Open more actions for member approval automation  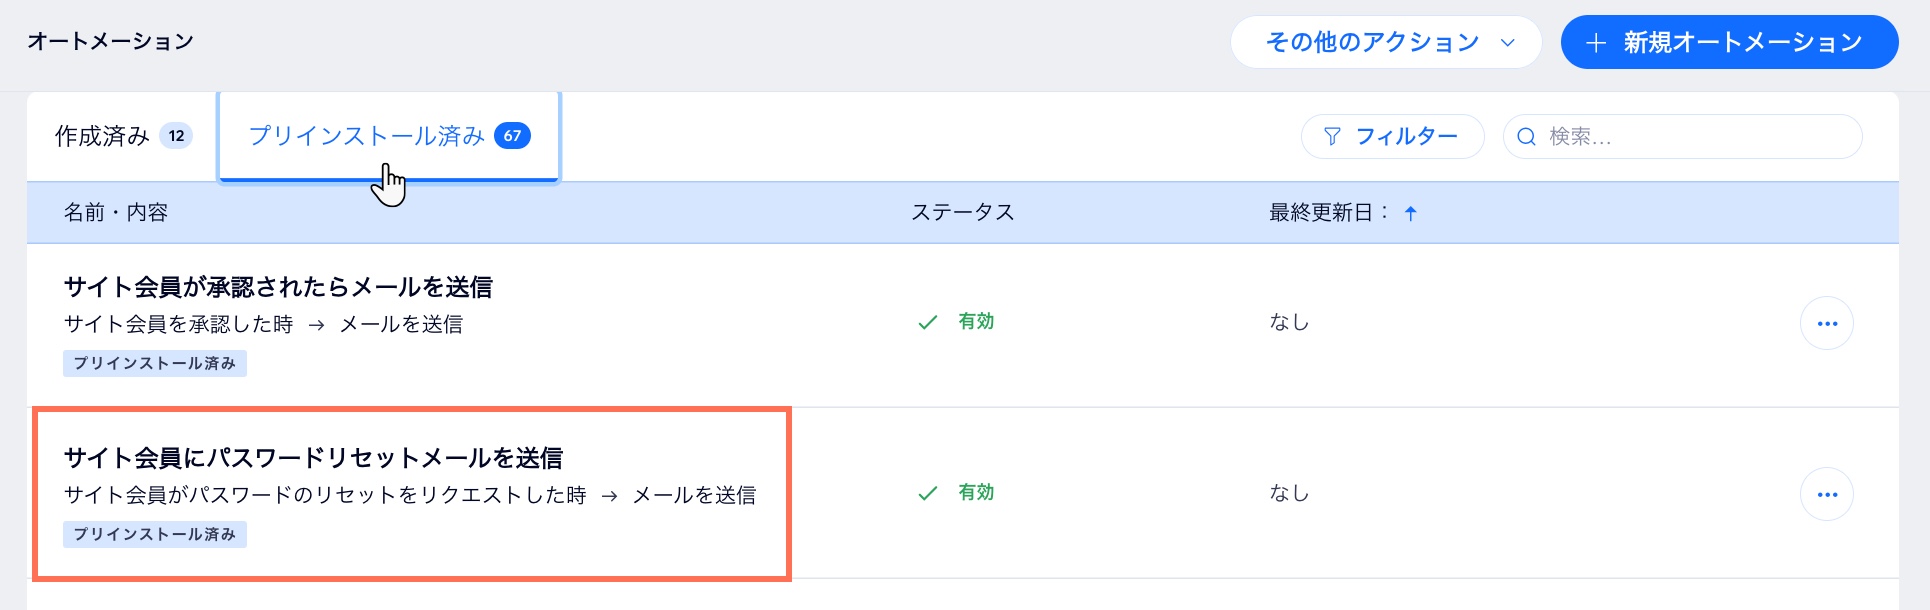coord(1828,322)
